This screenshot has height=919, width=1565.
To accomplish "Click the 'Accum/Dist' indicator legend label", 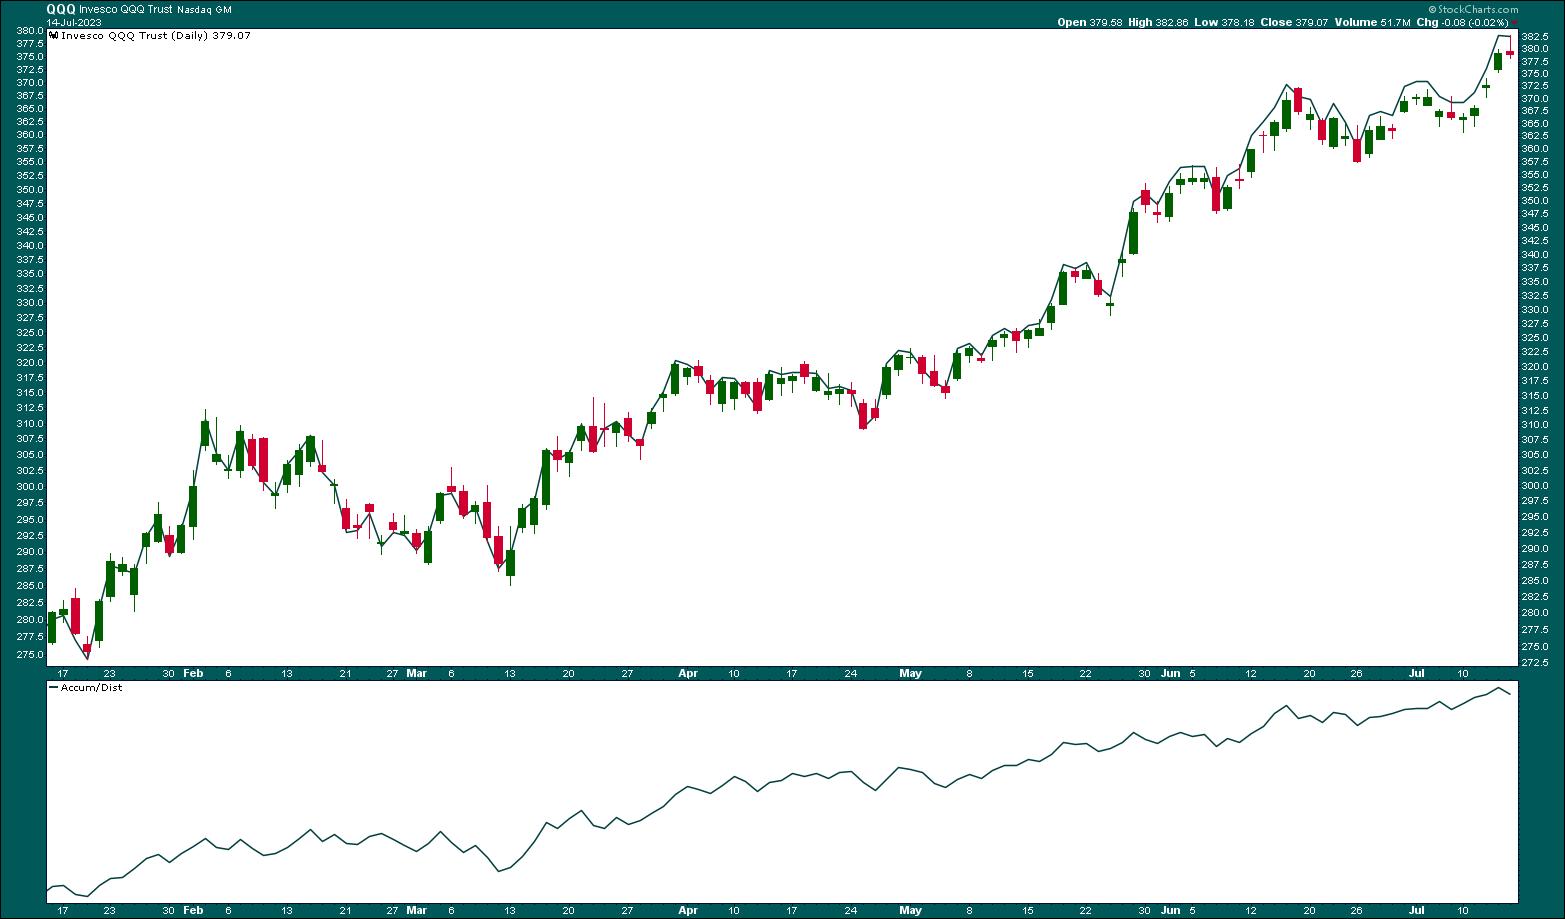I will [x=92, y=688].
